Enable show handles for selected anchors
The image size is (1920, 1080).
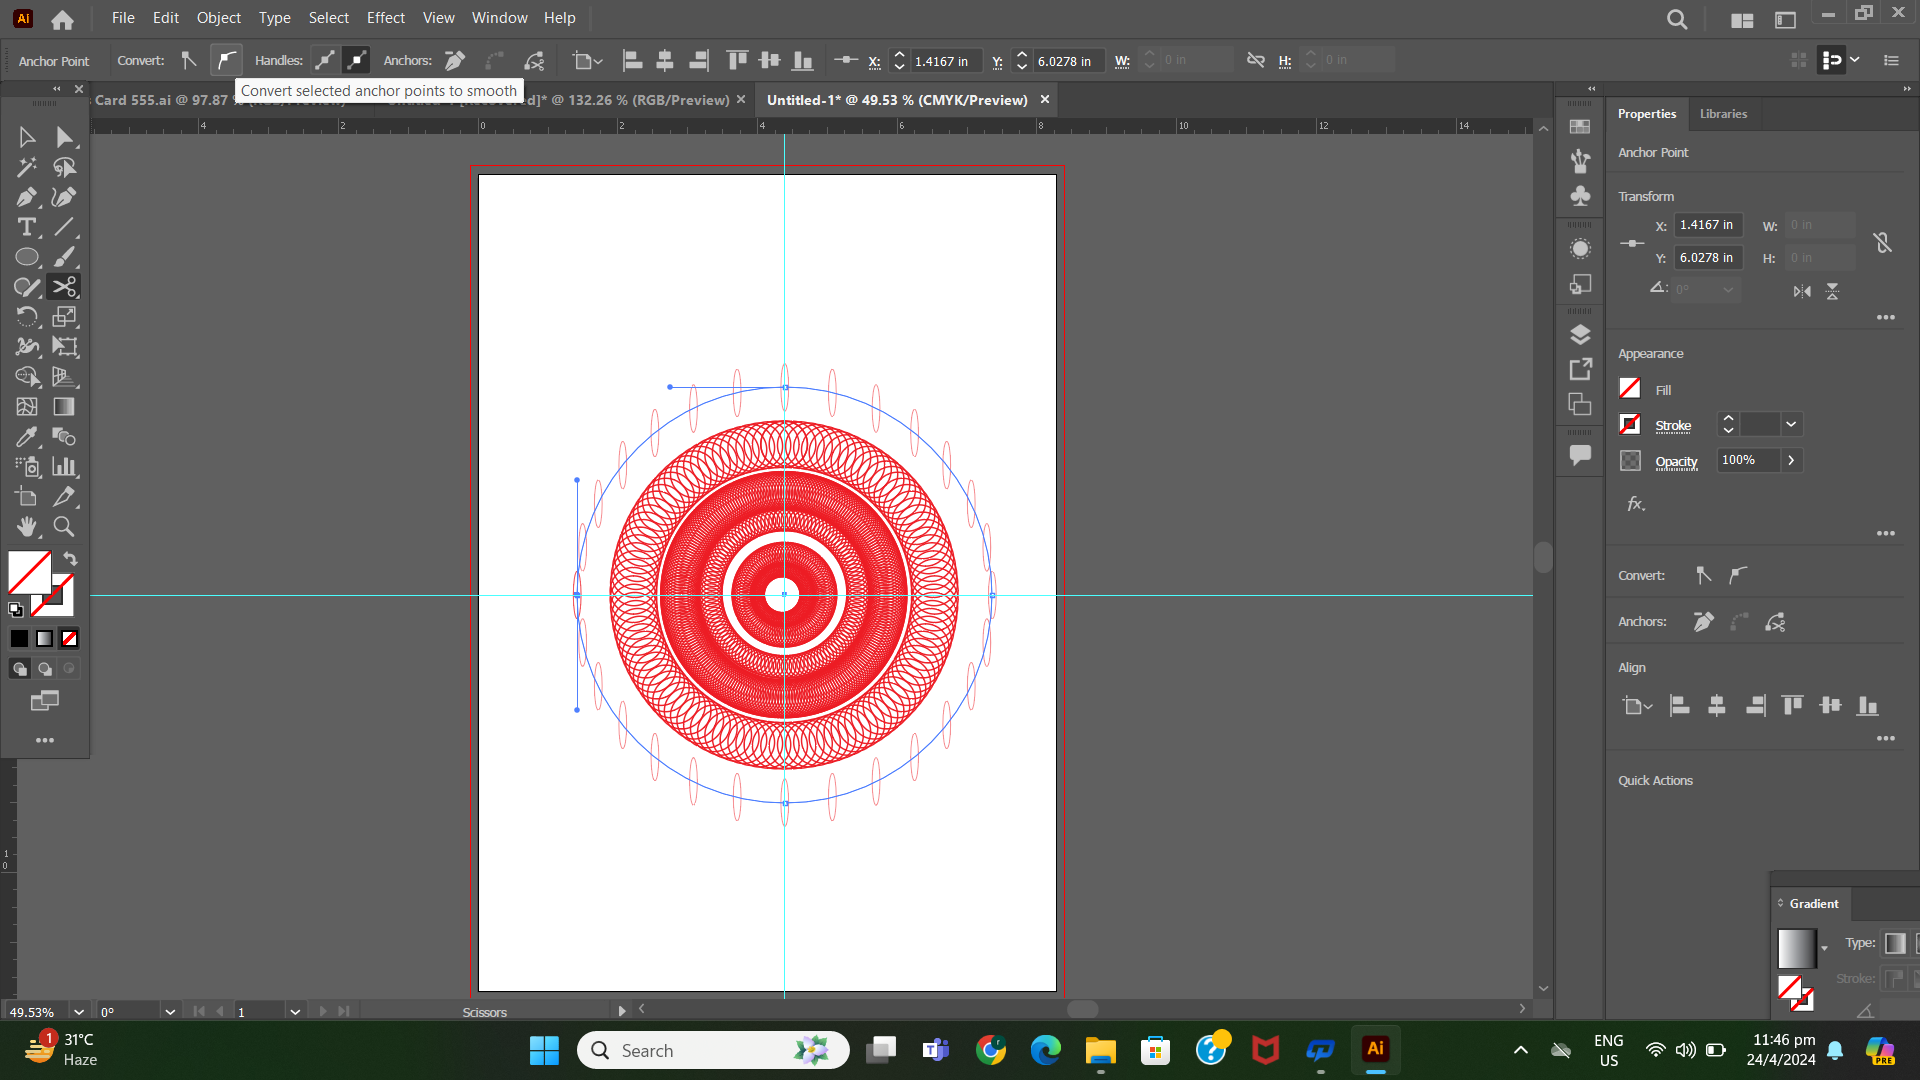point(325,61)
